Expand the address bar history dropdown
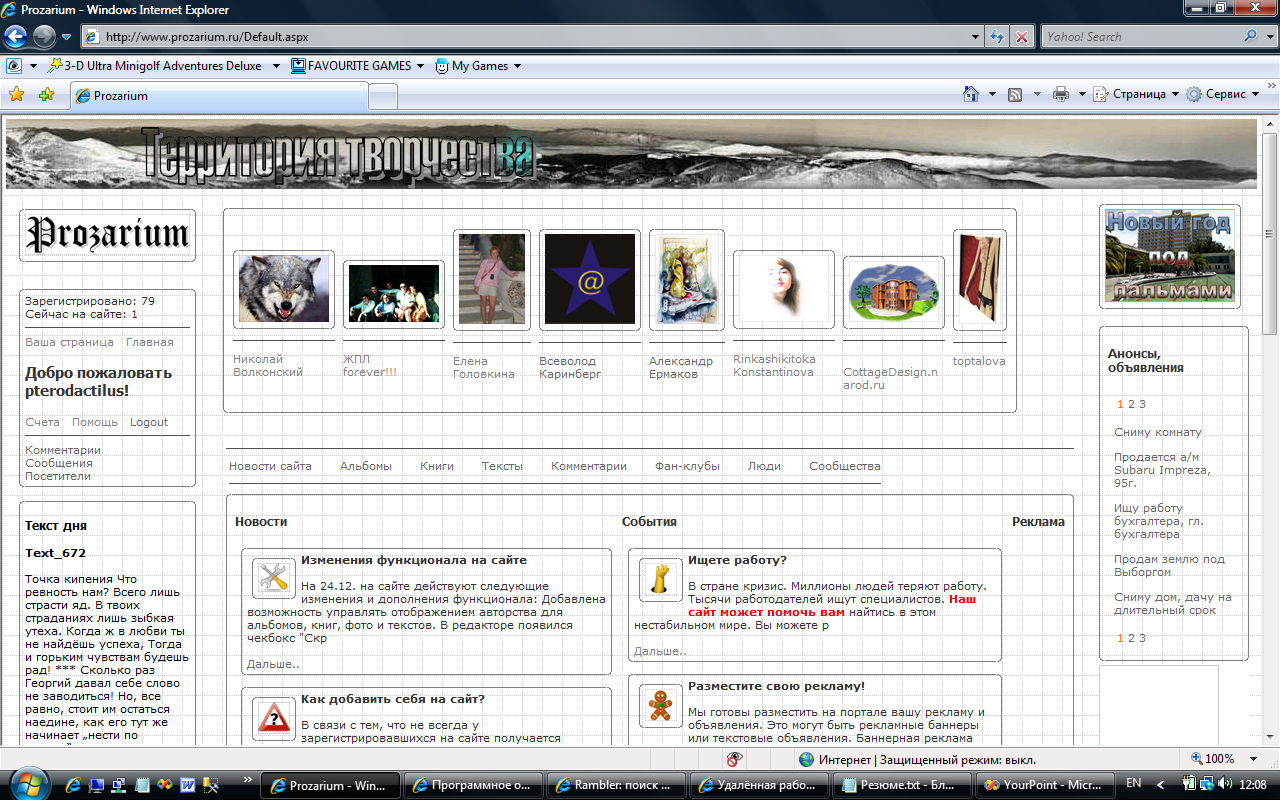 pyautogui.click(x=975, y=36)
